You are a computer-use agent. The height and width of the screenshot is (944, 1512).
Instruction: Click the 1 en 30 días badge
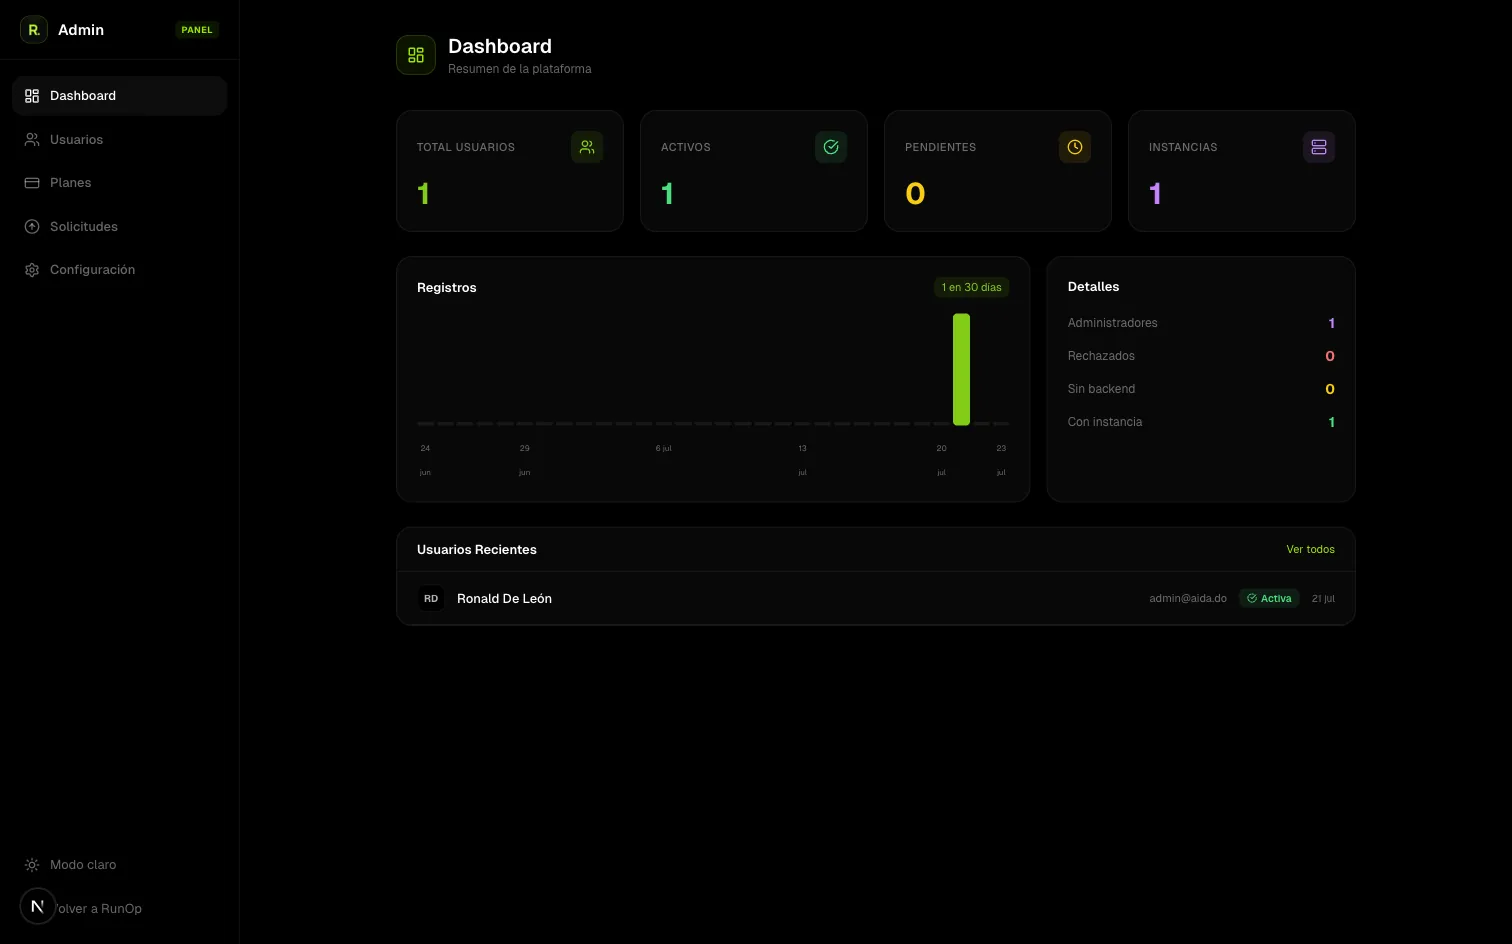(x=971, y=287)
